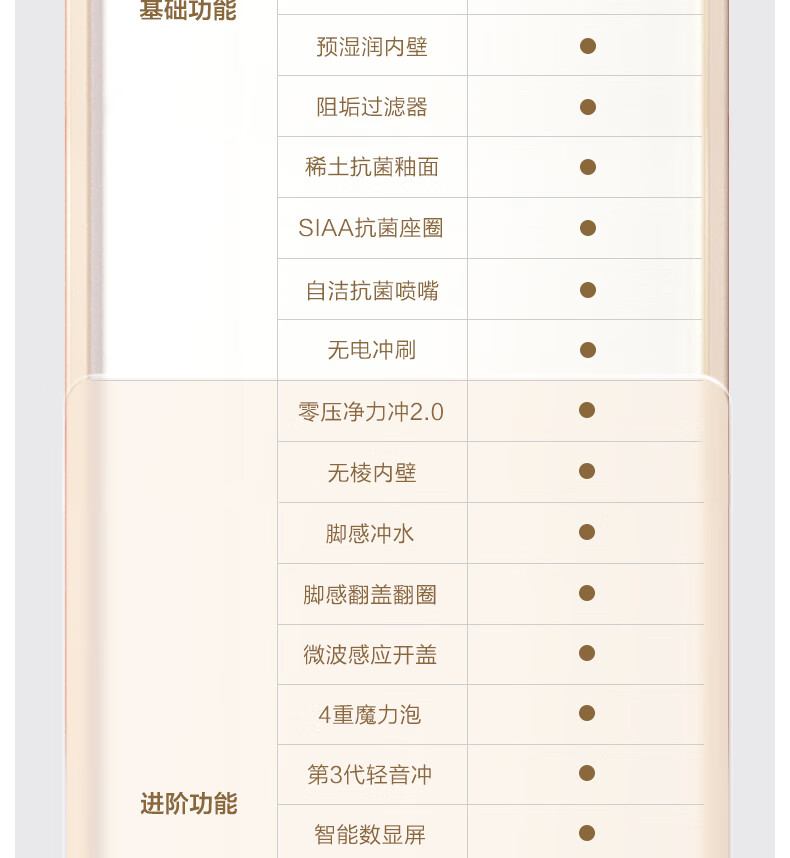Click the dot beside 无电冲刷

[588, 350]
